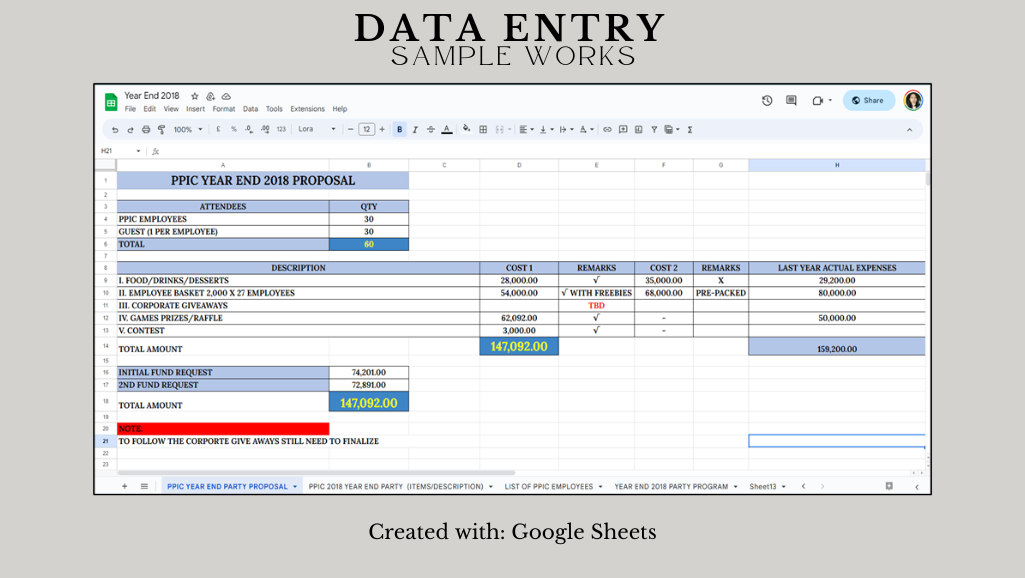The height and width of the screenshot is (578, 1025).
Task: Undo the last action
Action: tap(115, 129)
